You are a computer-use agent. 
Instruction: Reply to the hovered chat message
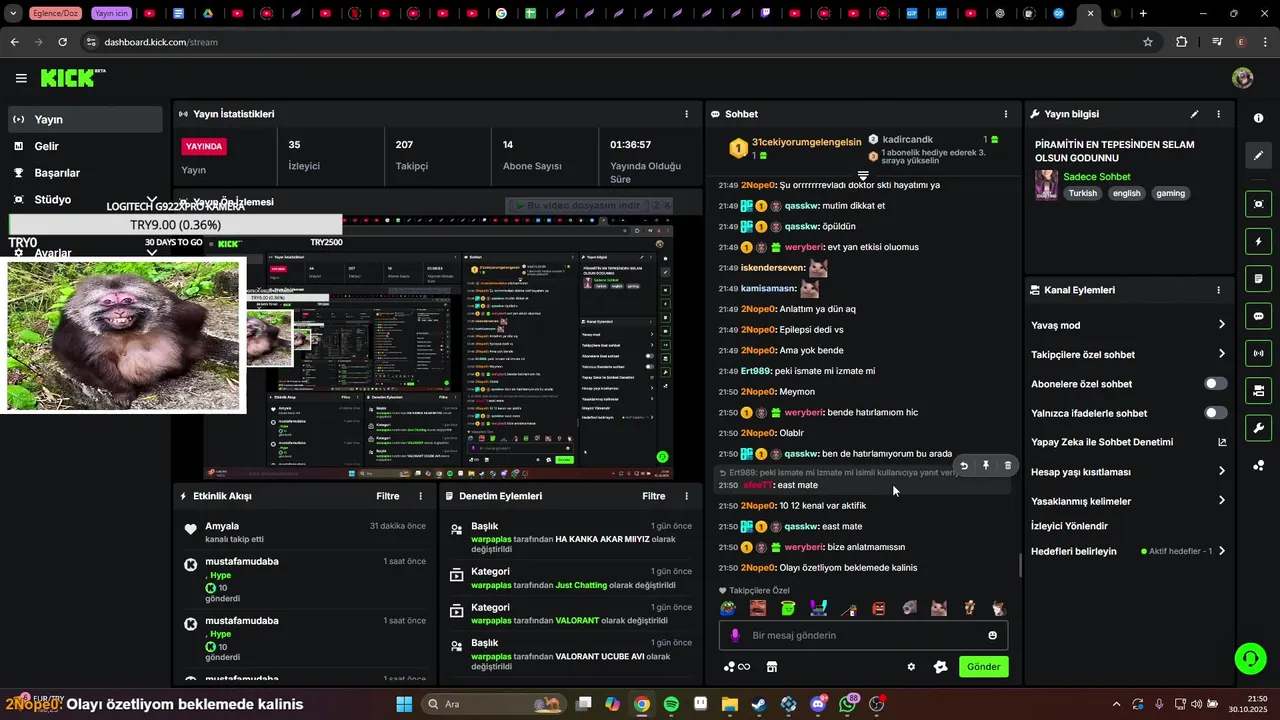964,465
